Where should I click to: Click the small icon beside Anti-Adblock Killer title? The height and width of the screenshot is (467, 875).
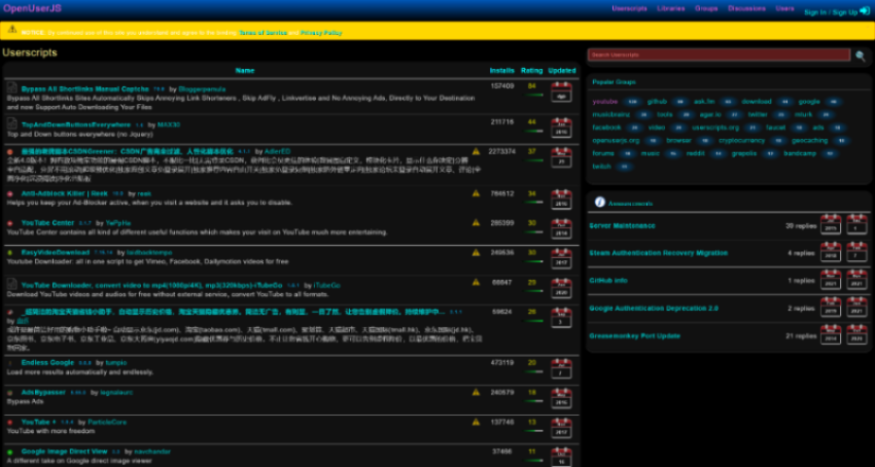coord(10,194)
